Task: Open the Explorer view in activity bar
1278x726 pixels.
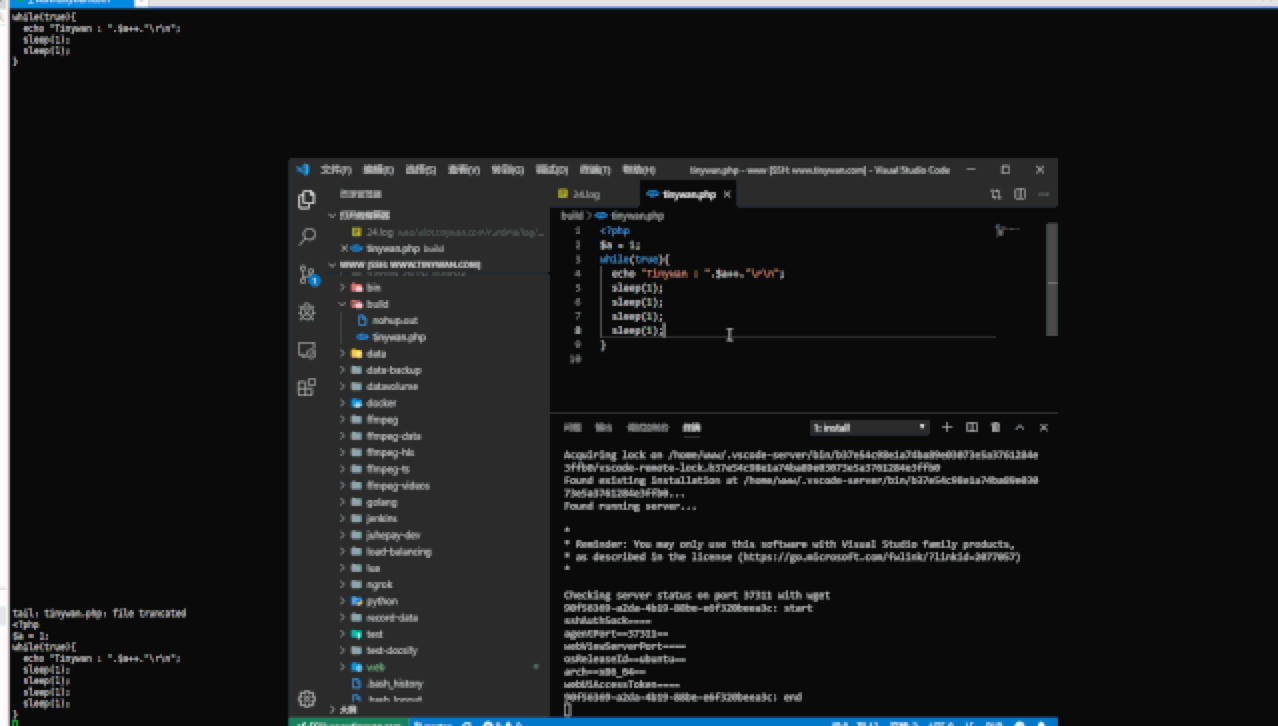Action: (307, 200)
